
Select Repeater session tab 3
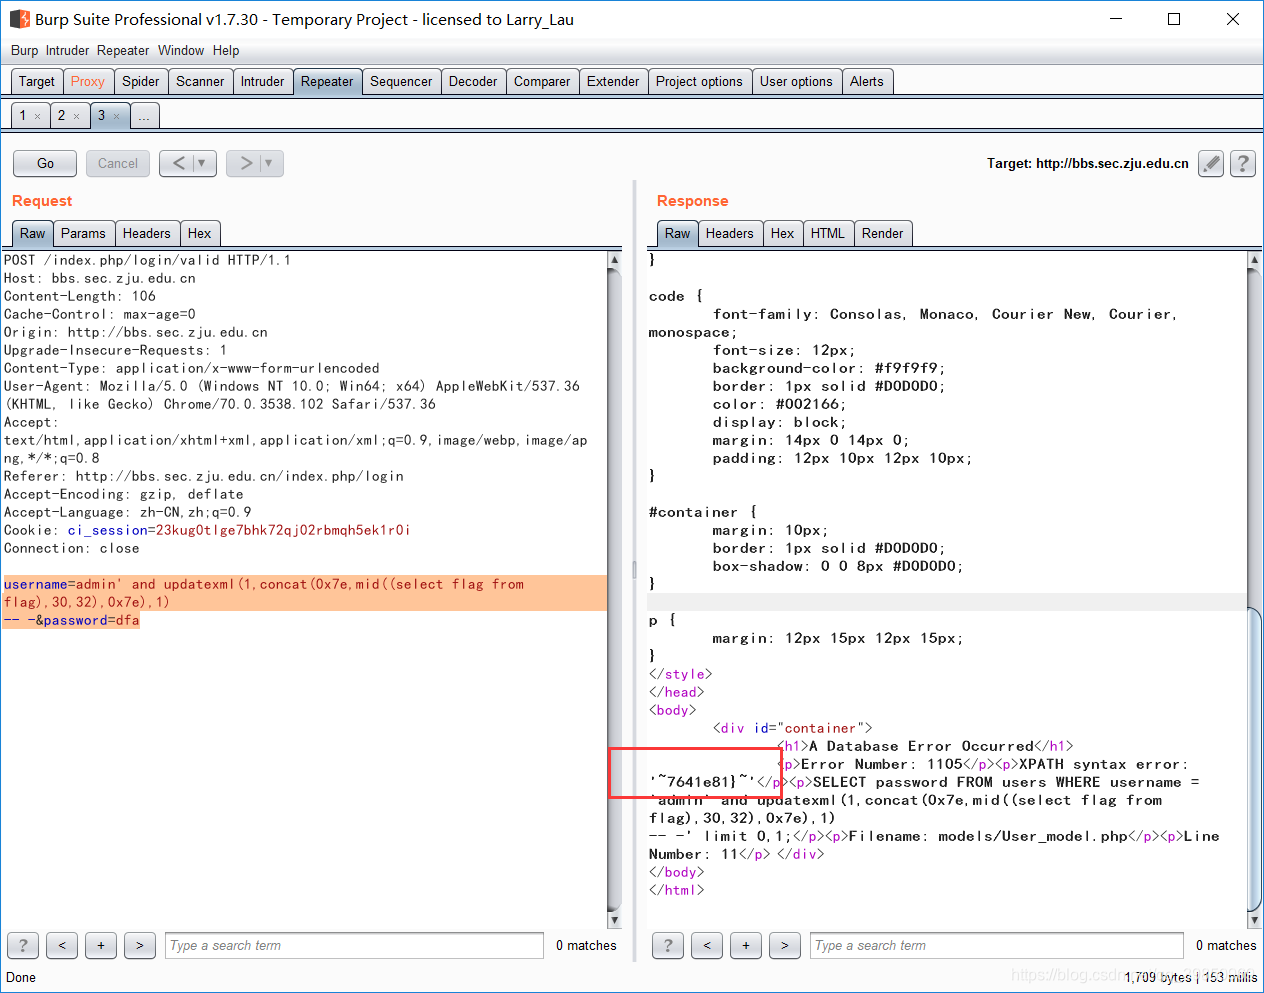101,116
